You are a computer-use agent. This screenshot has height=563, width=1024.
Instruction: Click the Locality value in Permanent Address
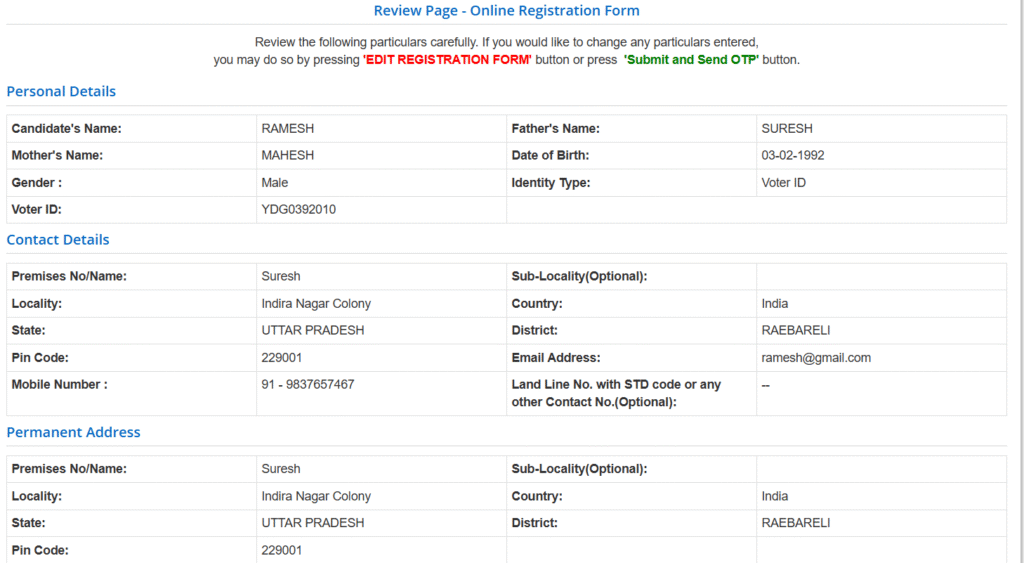(316, 496)
